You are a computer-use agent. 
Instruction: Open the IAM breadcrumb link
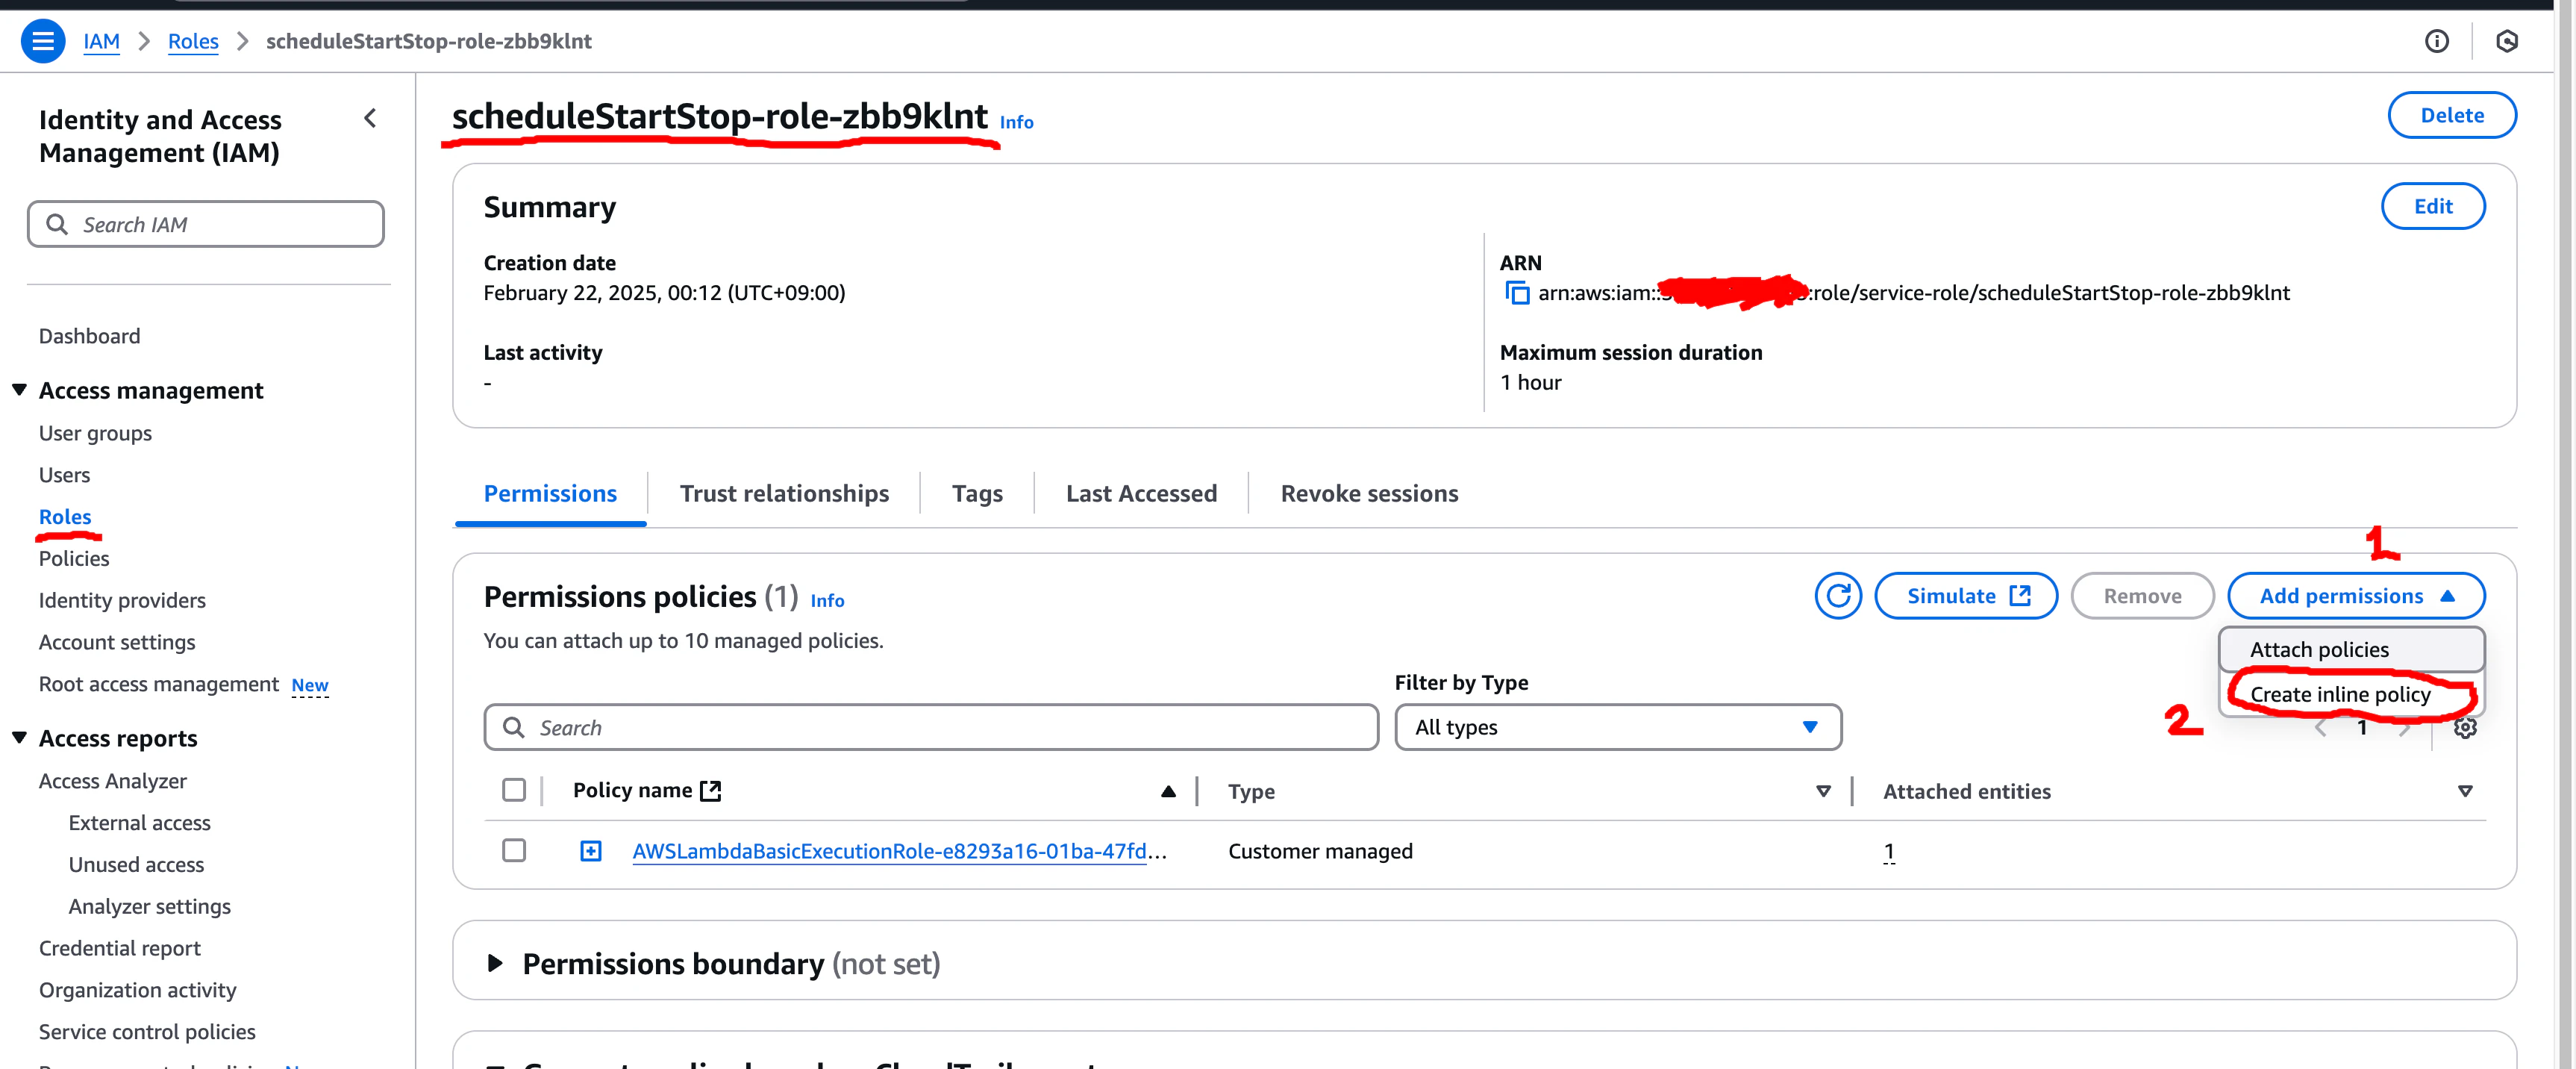[x=101, y=41]
